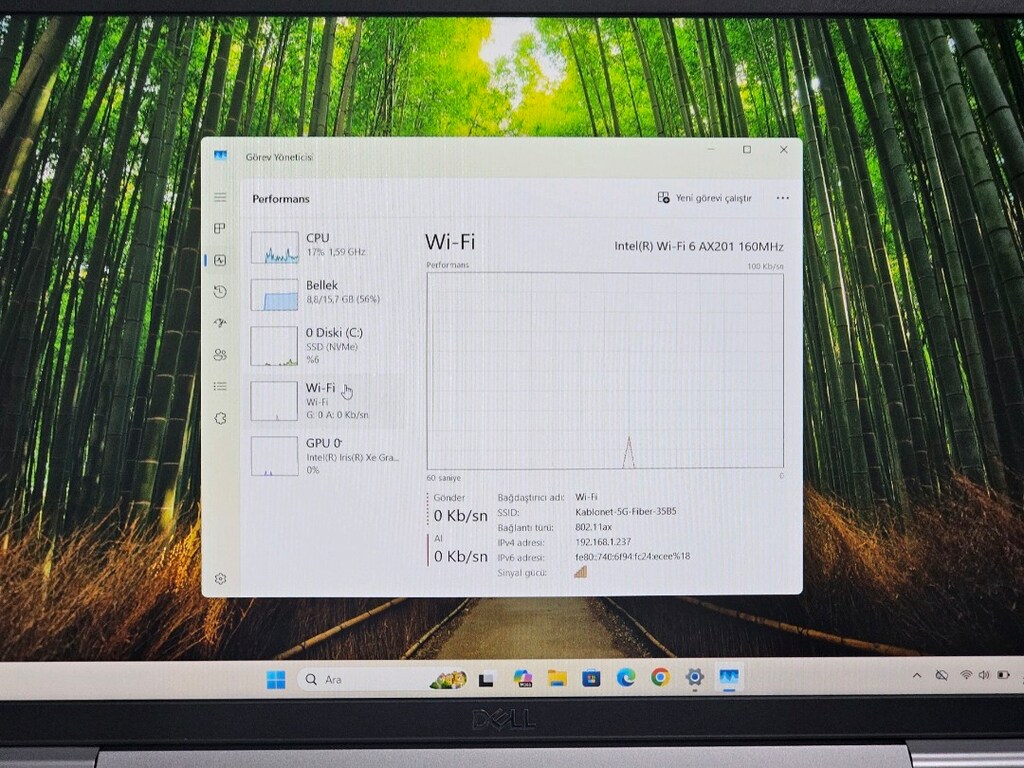Open the three-dots more options menu
The image size is (1024, 768).
tap(782, 198)
